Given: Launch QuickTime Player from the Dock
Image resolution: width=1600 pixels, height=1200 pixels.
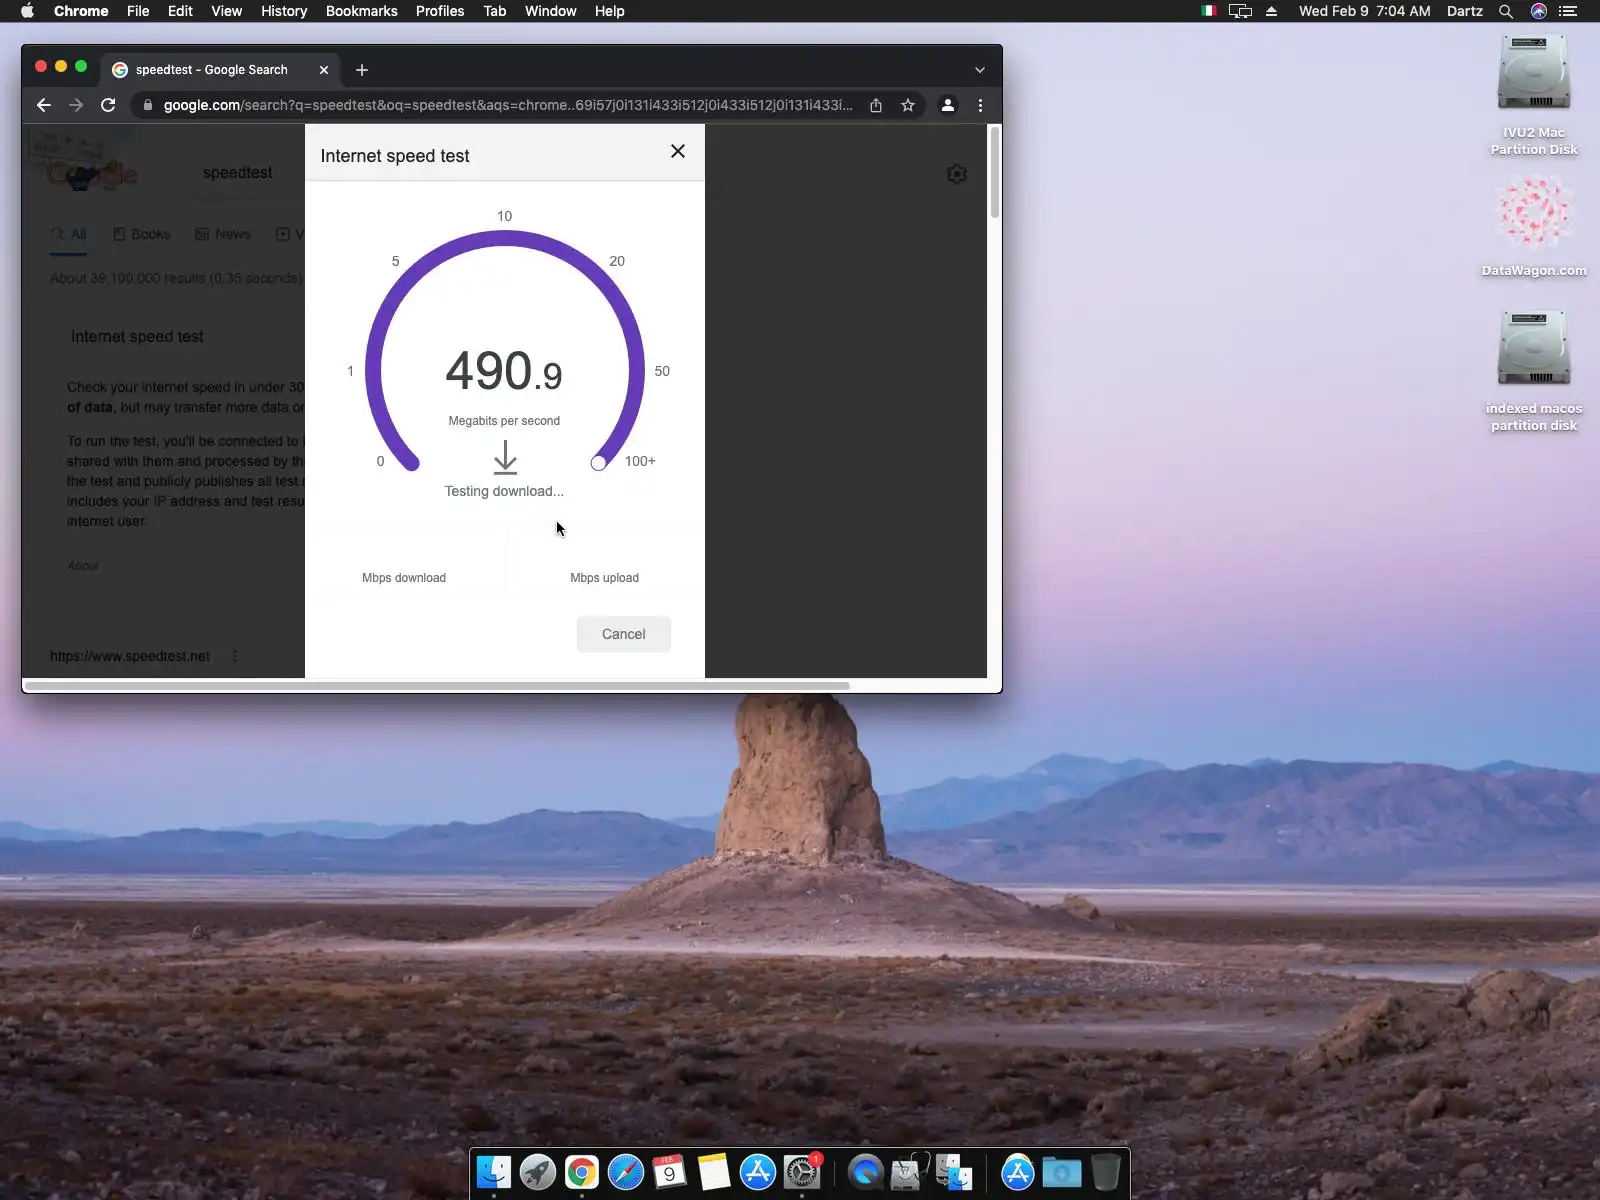Looking at the screenshot, I should [x=866, y=1171].
